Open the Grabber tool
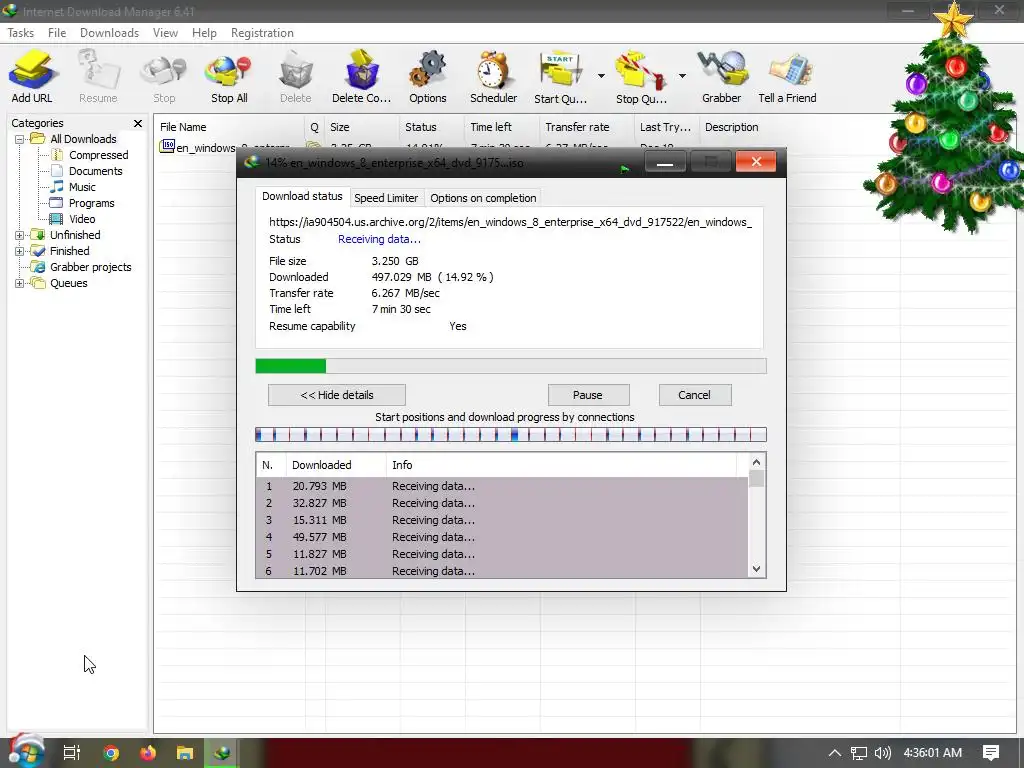This screenshot has width=1024, height=768. pyautogui.click(x=721, y=76)
